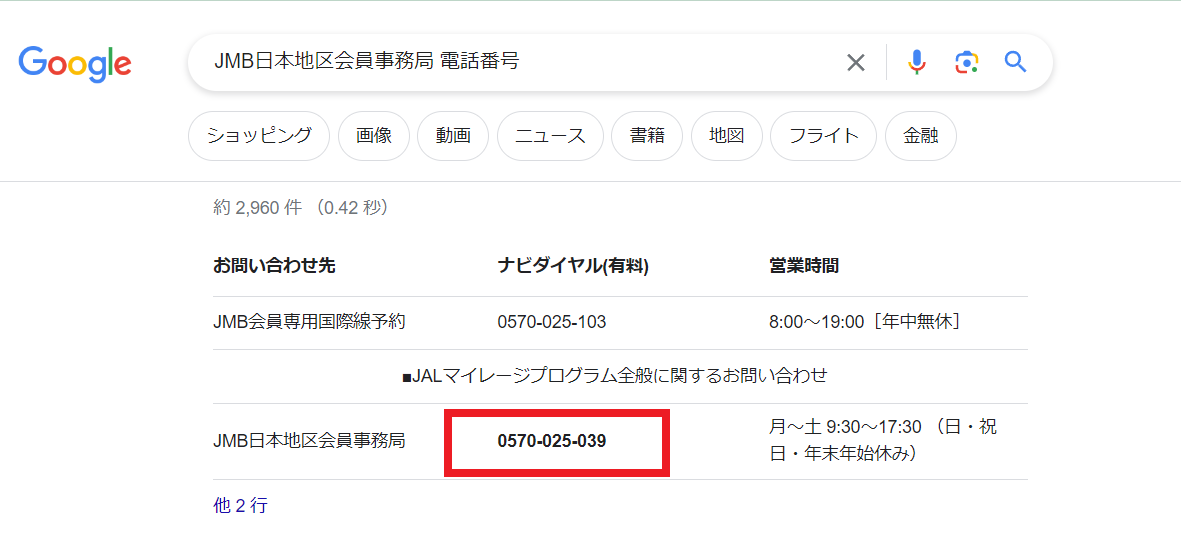Open Google Lens image search icon

[x=966, y=62]
